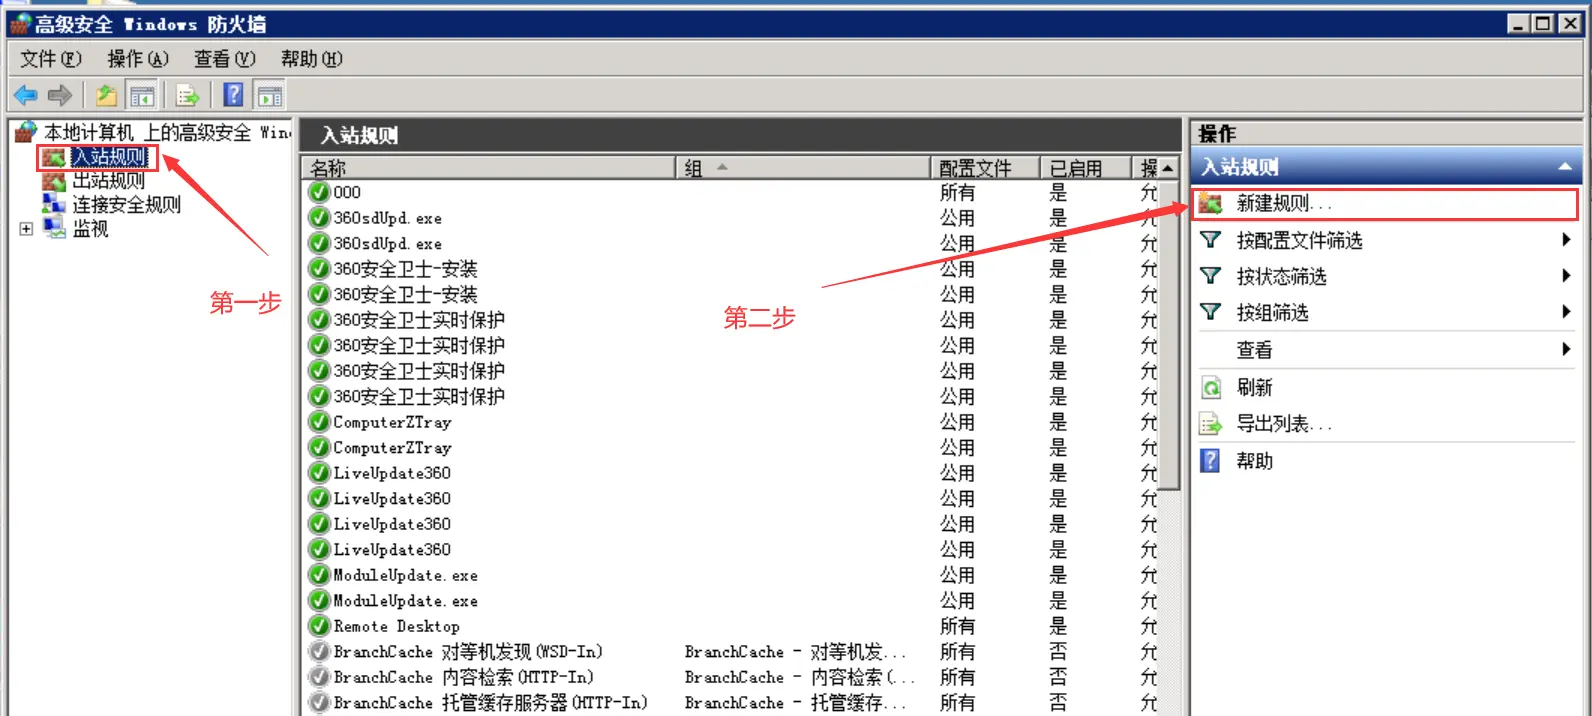Open the 按状态筛选 submenu
Image resolution: width=1592 pixels, height=716 pixels.
tap(1281, 276)
